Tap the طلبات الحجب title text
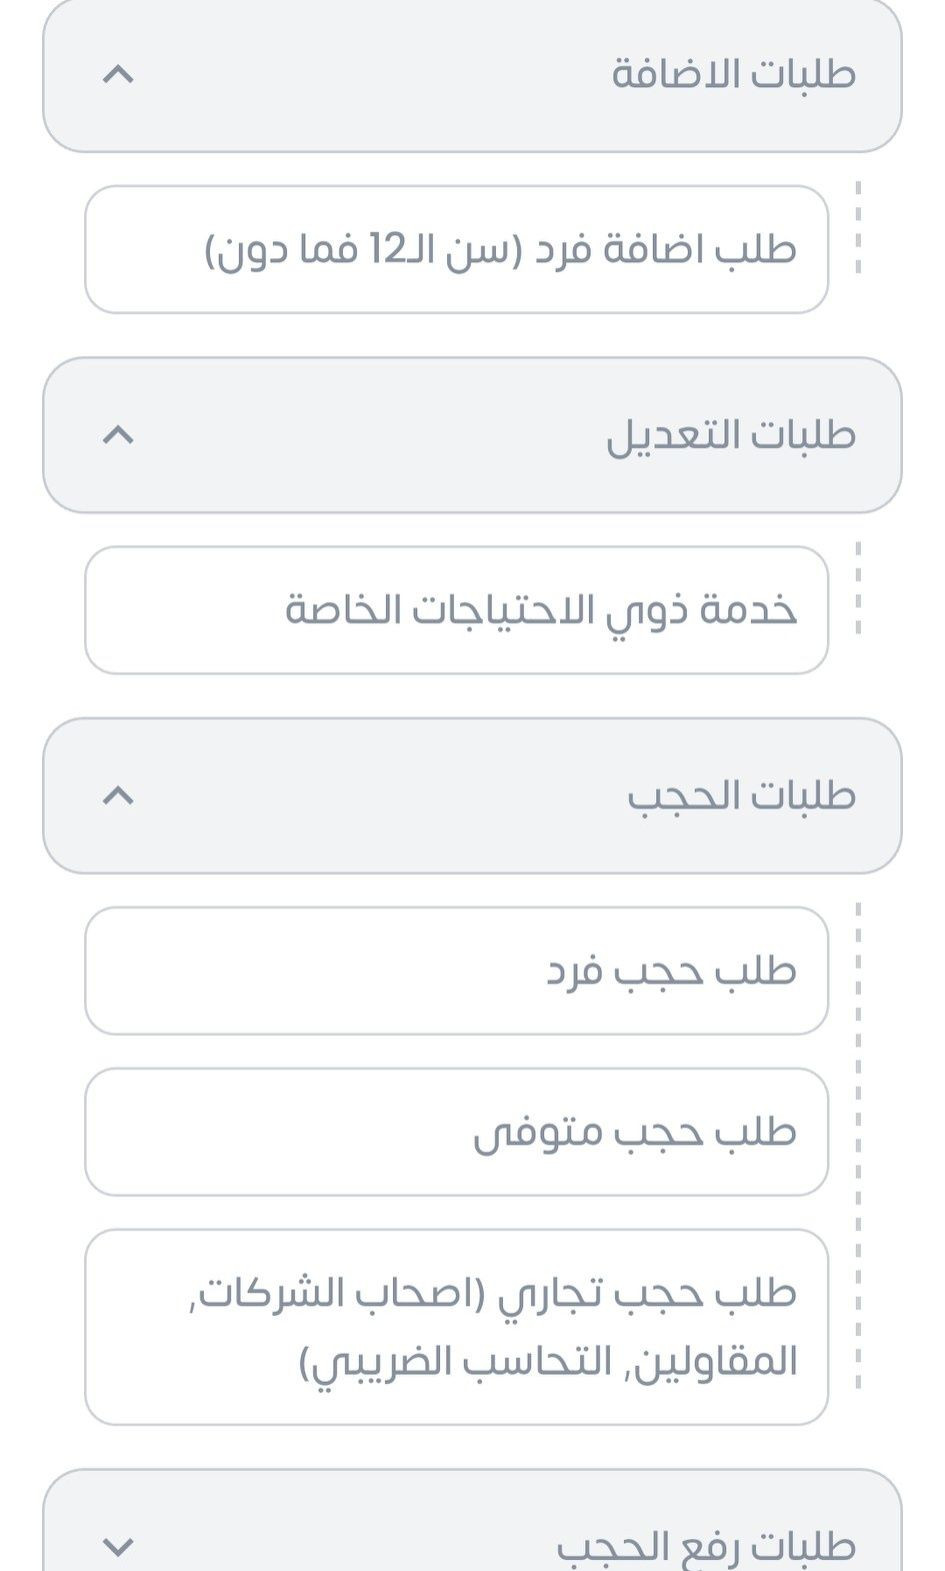The height and width of the screenshot is (1571, 945). coord(741,796)
